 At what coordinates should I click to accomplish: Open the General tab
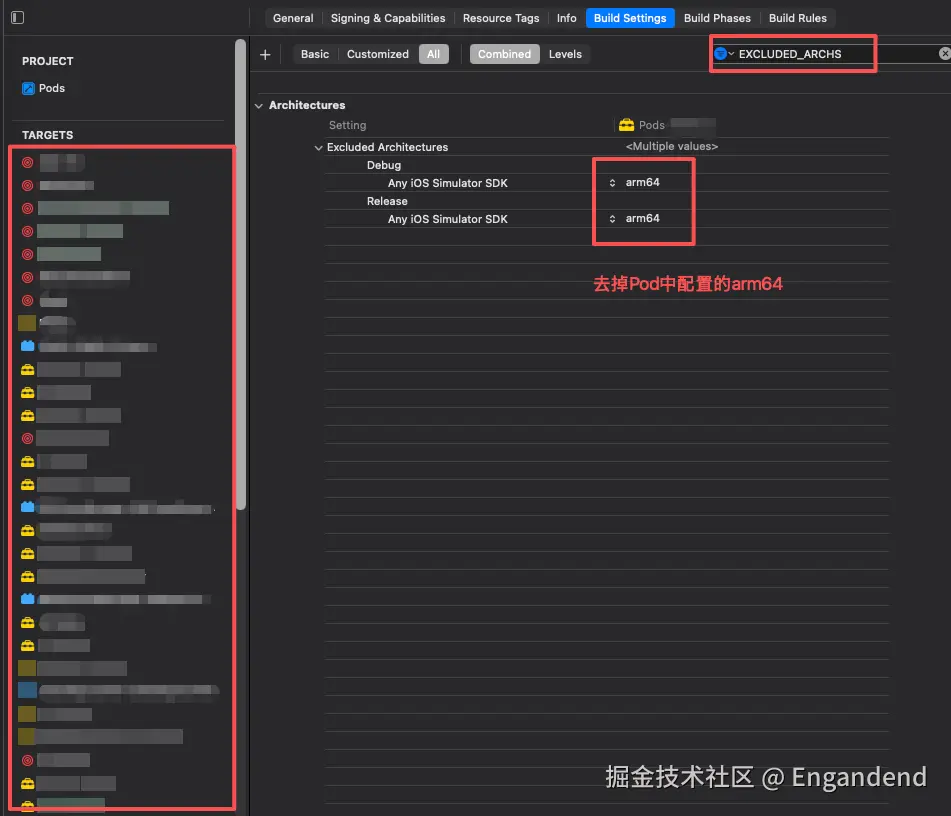point(293,18)
